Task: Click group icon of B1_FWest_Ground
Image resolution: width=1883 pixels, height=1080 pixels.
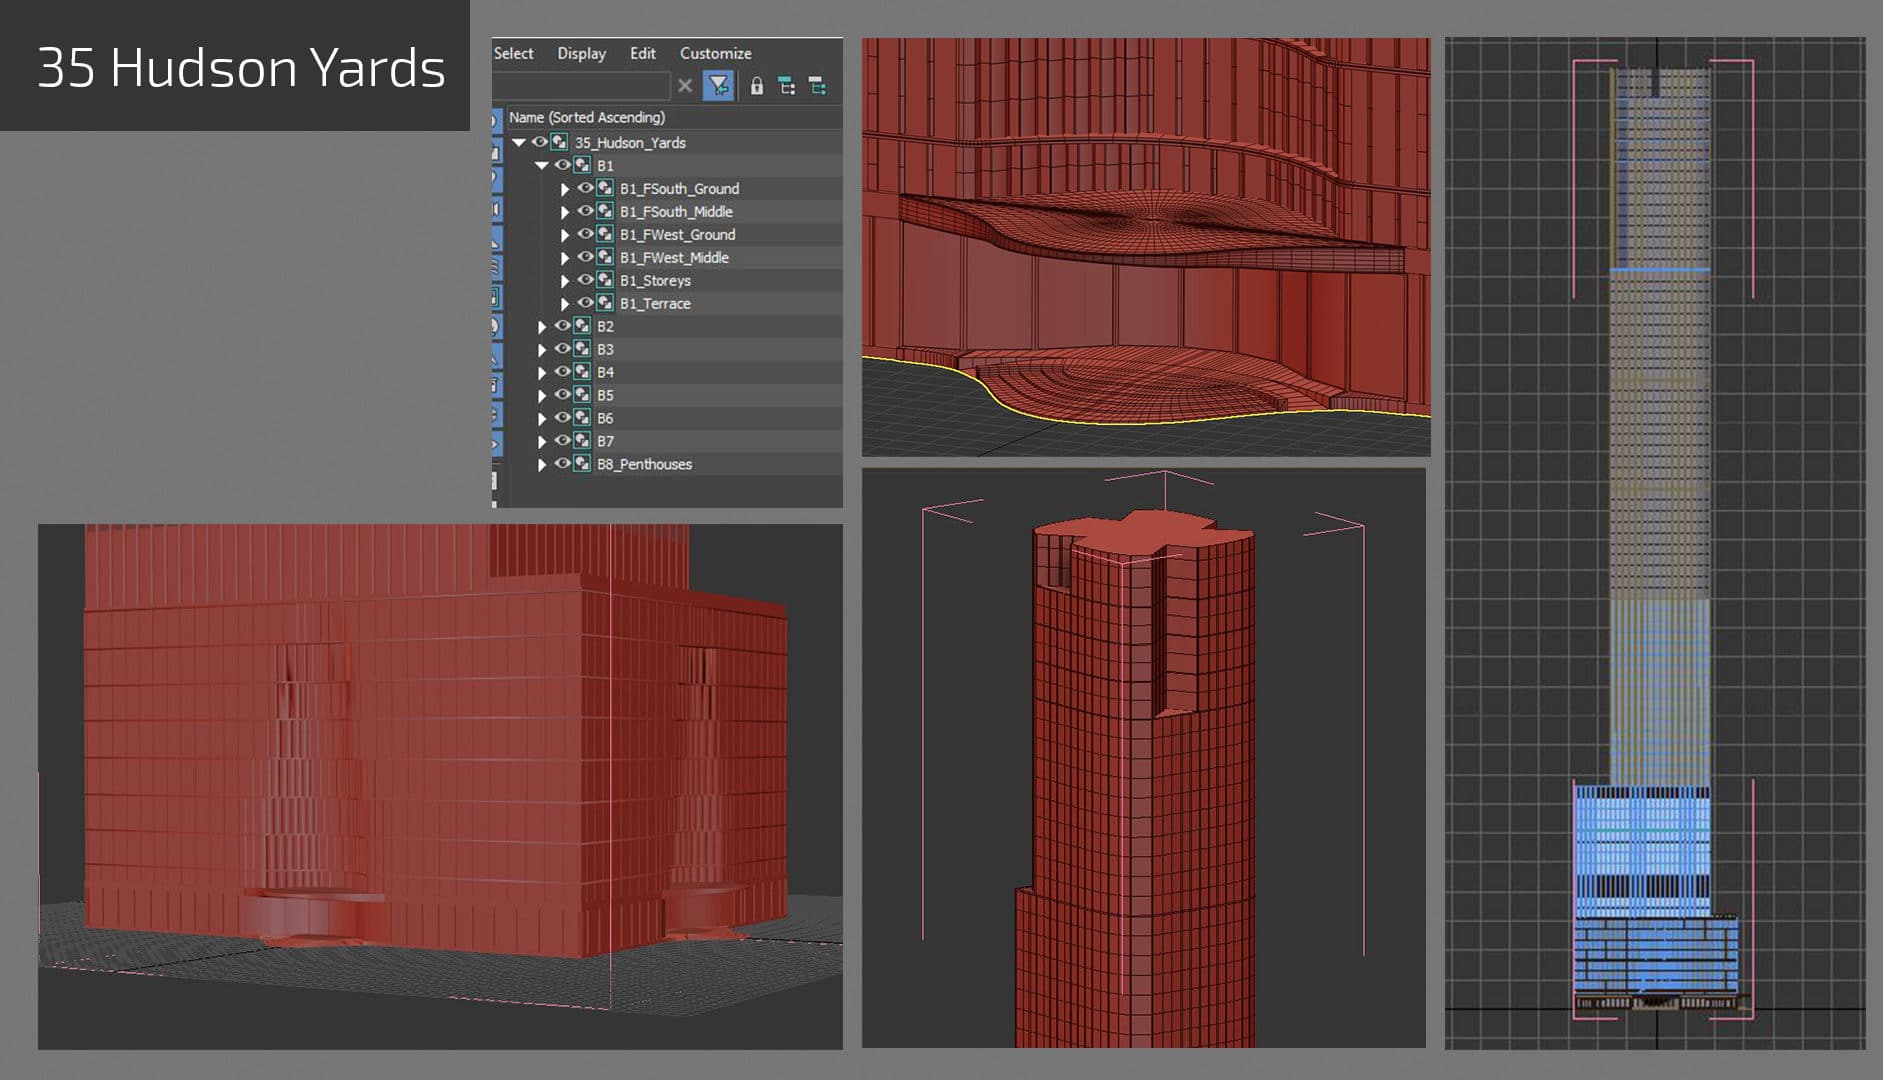Action: (x=605, y=234)
